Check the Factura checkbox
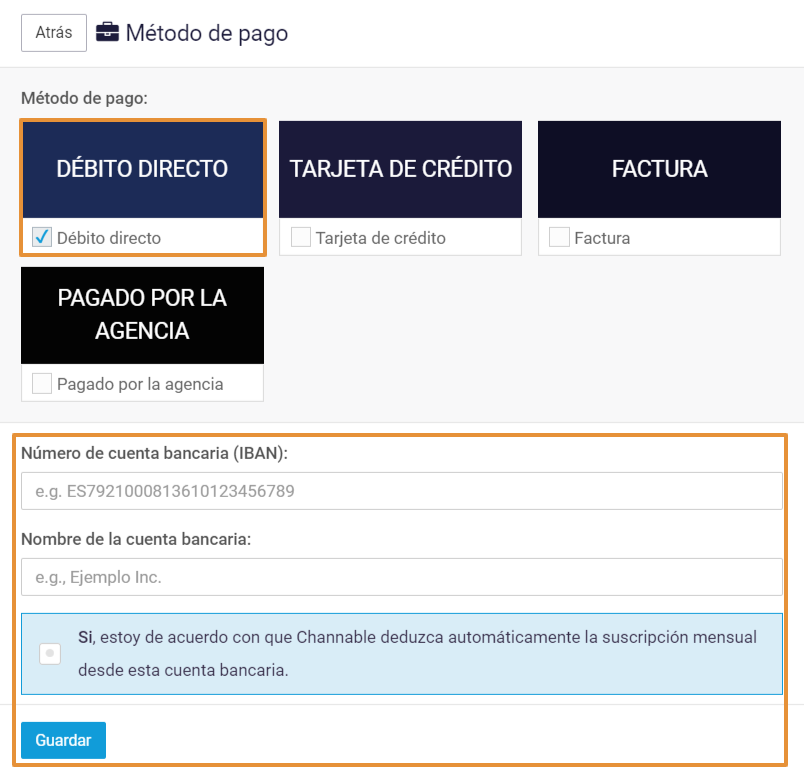The image size is (804, 774). coord(559,237)
